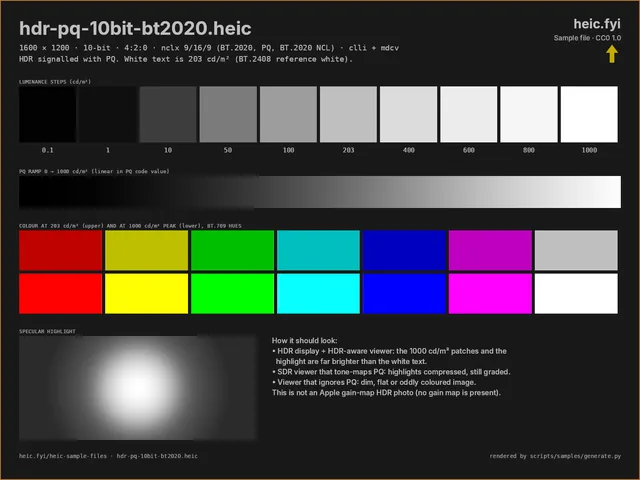640x480 pixels.
Task: Select the bright red swatch in lower row
Action: click(60, 293)
